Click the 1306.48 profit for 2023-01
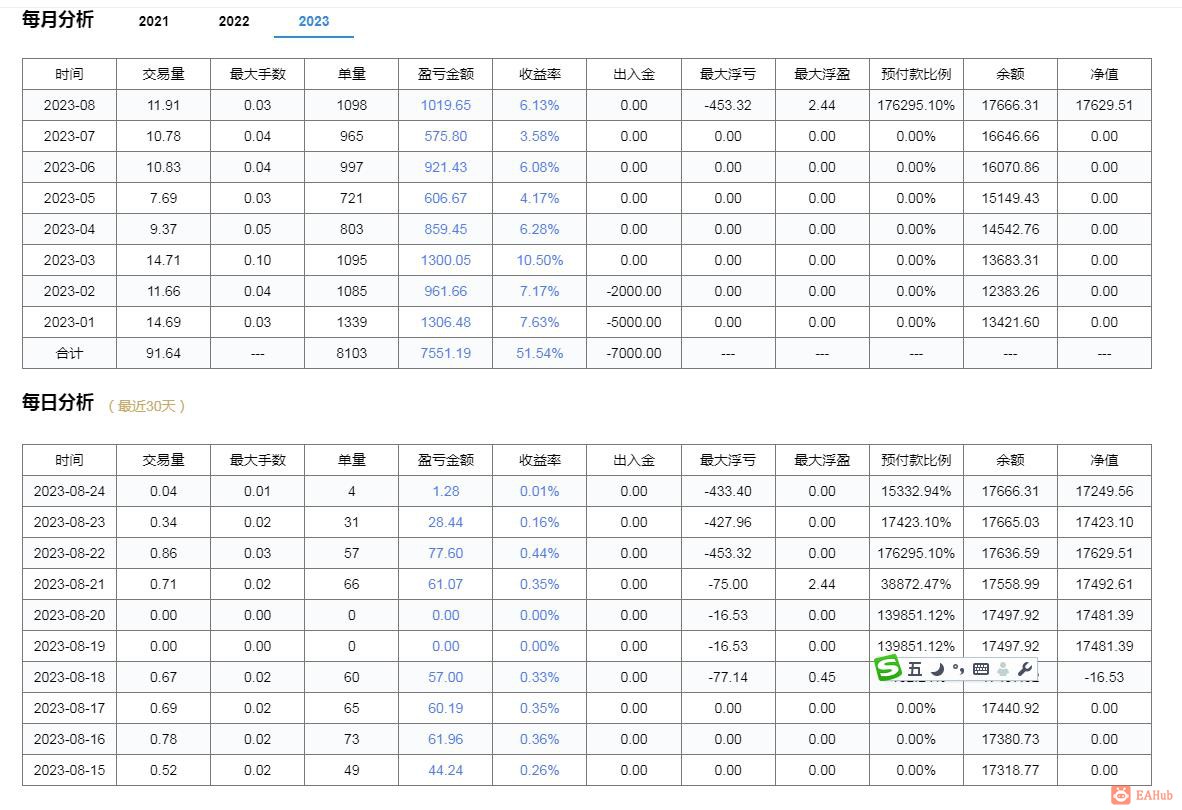 click(x=446, y=322)
